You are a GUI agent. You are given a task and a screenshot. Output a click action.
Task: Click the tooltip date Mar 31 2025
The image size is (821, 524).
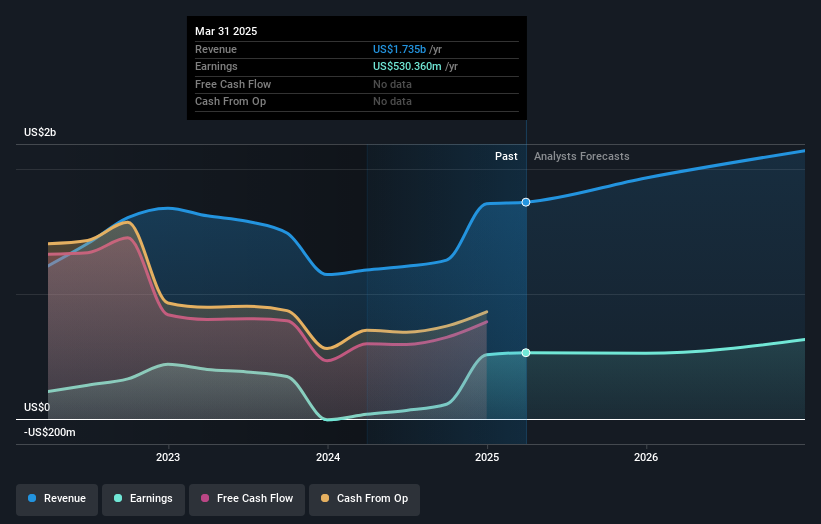(x=226, y=31)
